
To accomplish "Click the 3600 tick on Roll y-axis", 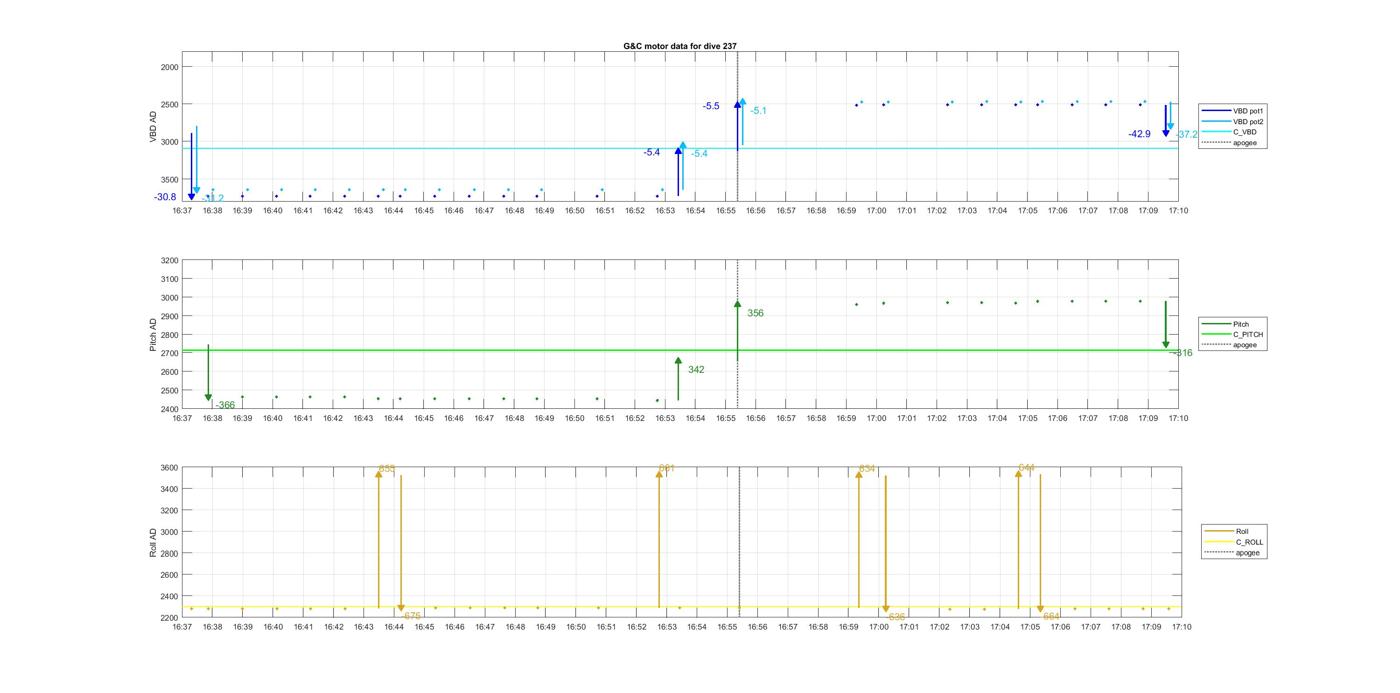I will pos(169,468).
